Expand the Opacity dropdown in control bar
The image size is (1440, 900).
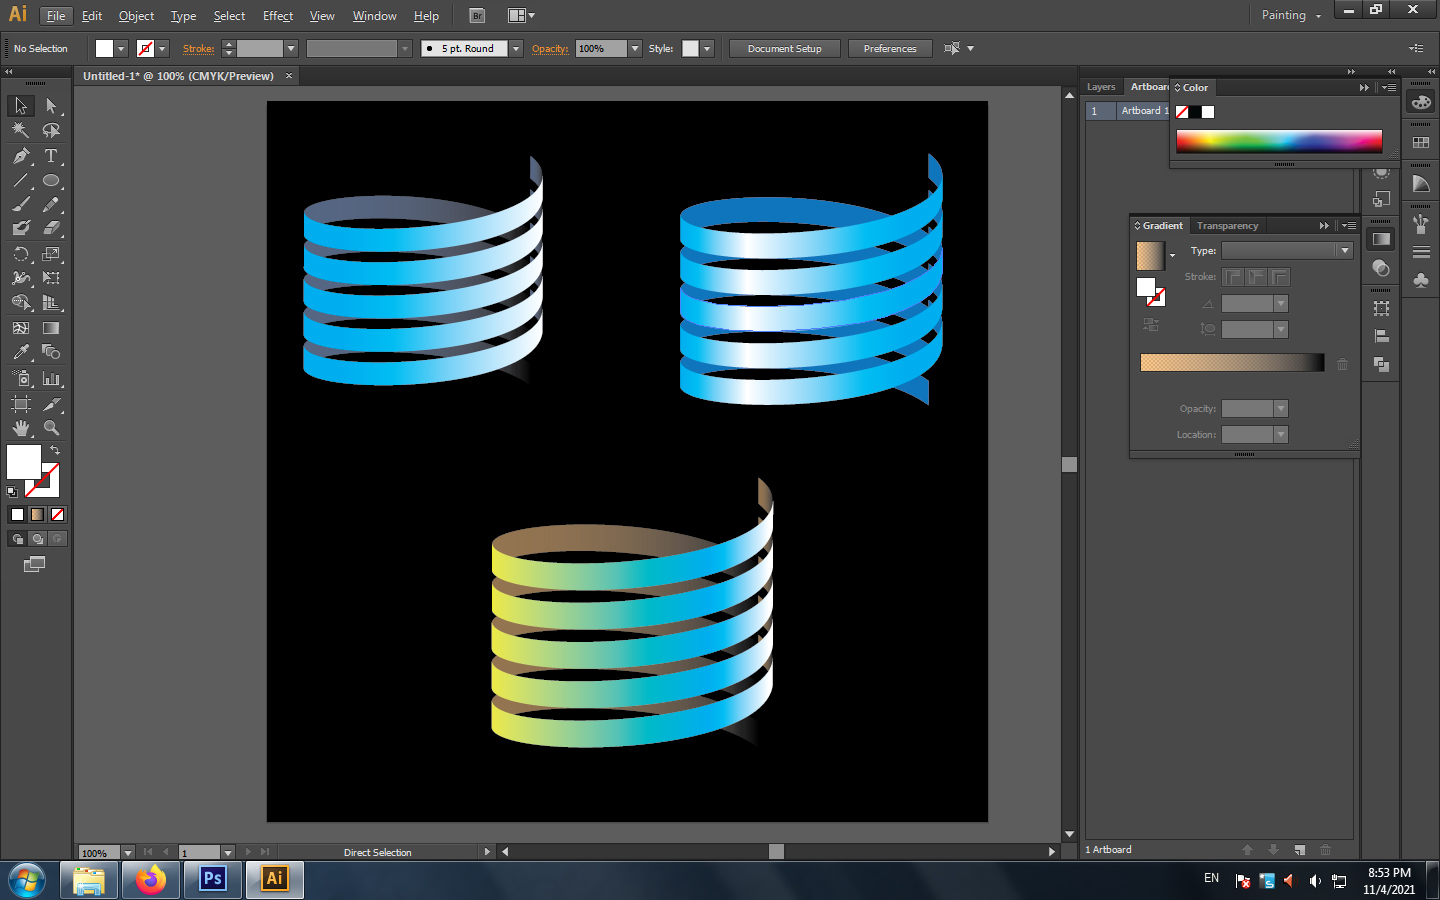point(634,49)
